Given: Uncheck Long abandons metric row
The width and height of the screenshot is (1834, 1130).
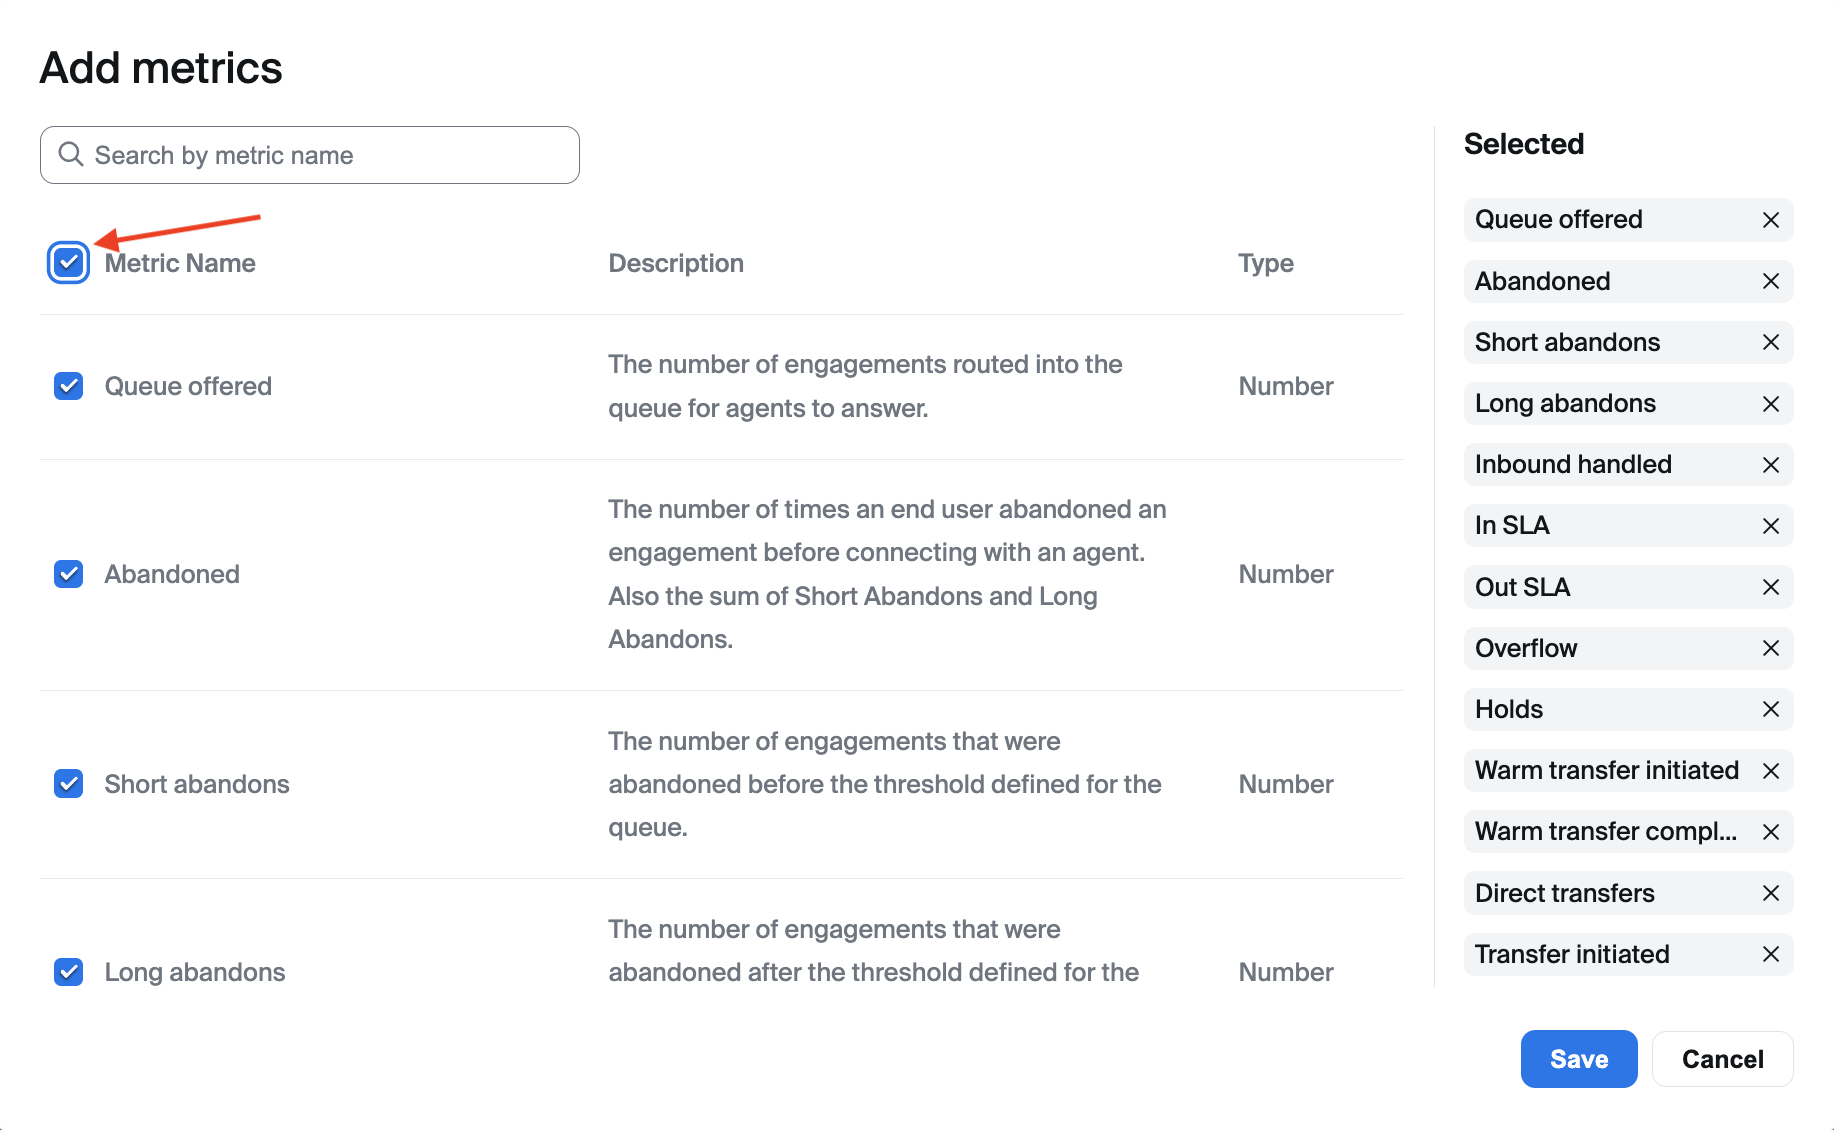Looking at the screenshot, I should click(68, 972).
